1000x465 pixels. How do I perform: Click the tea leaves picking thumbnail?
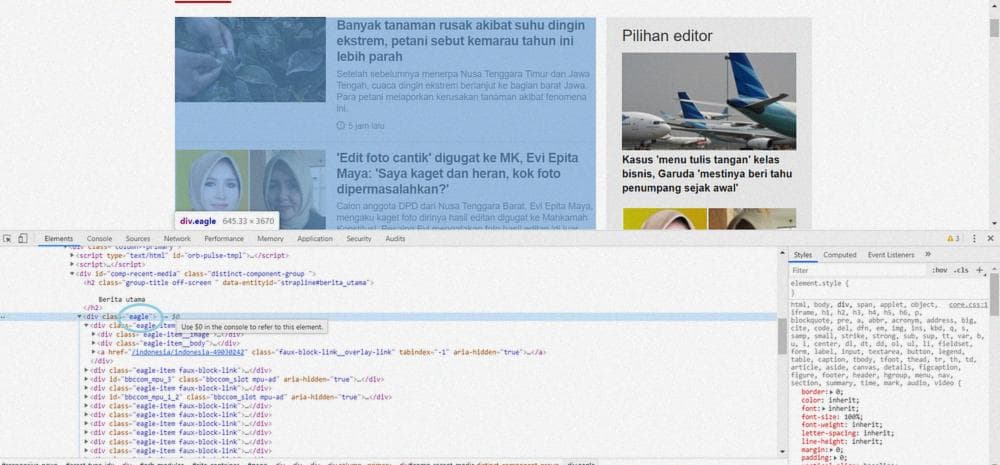pos(250,59)
